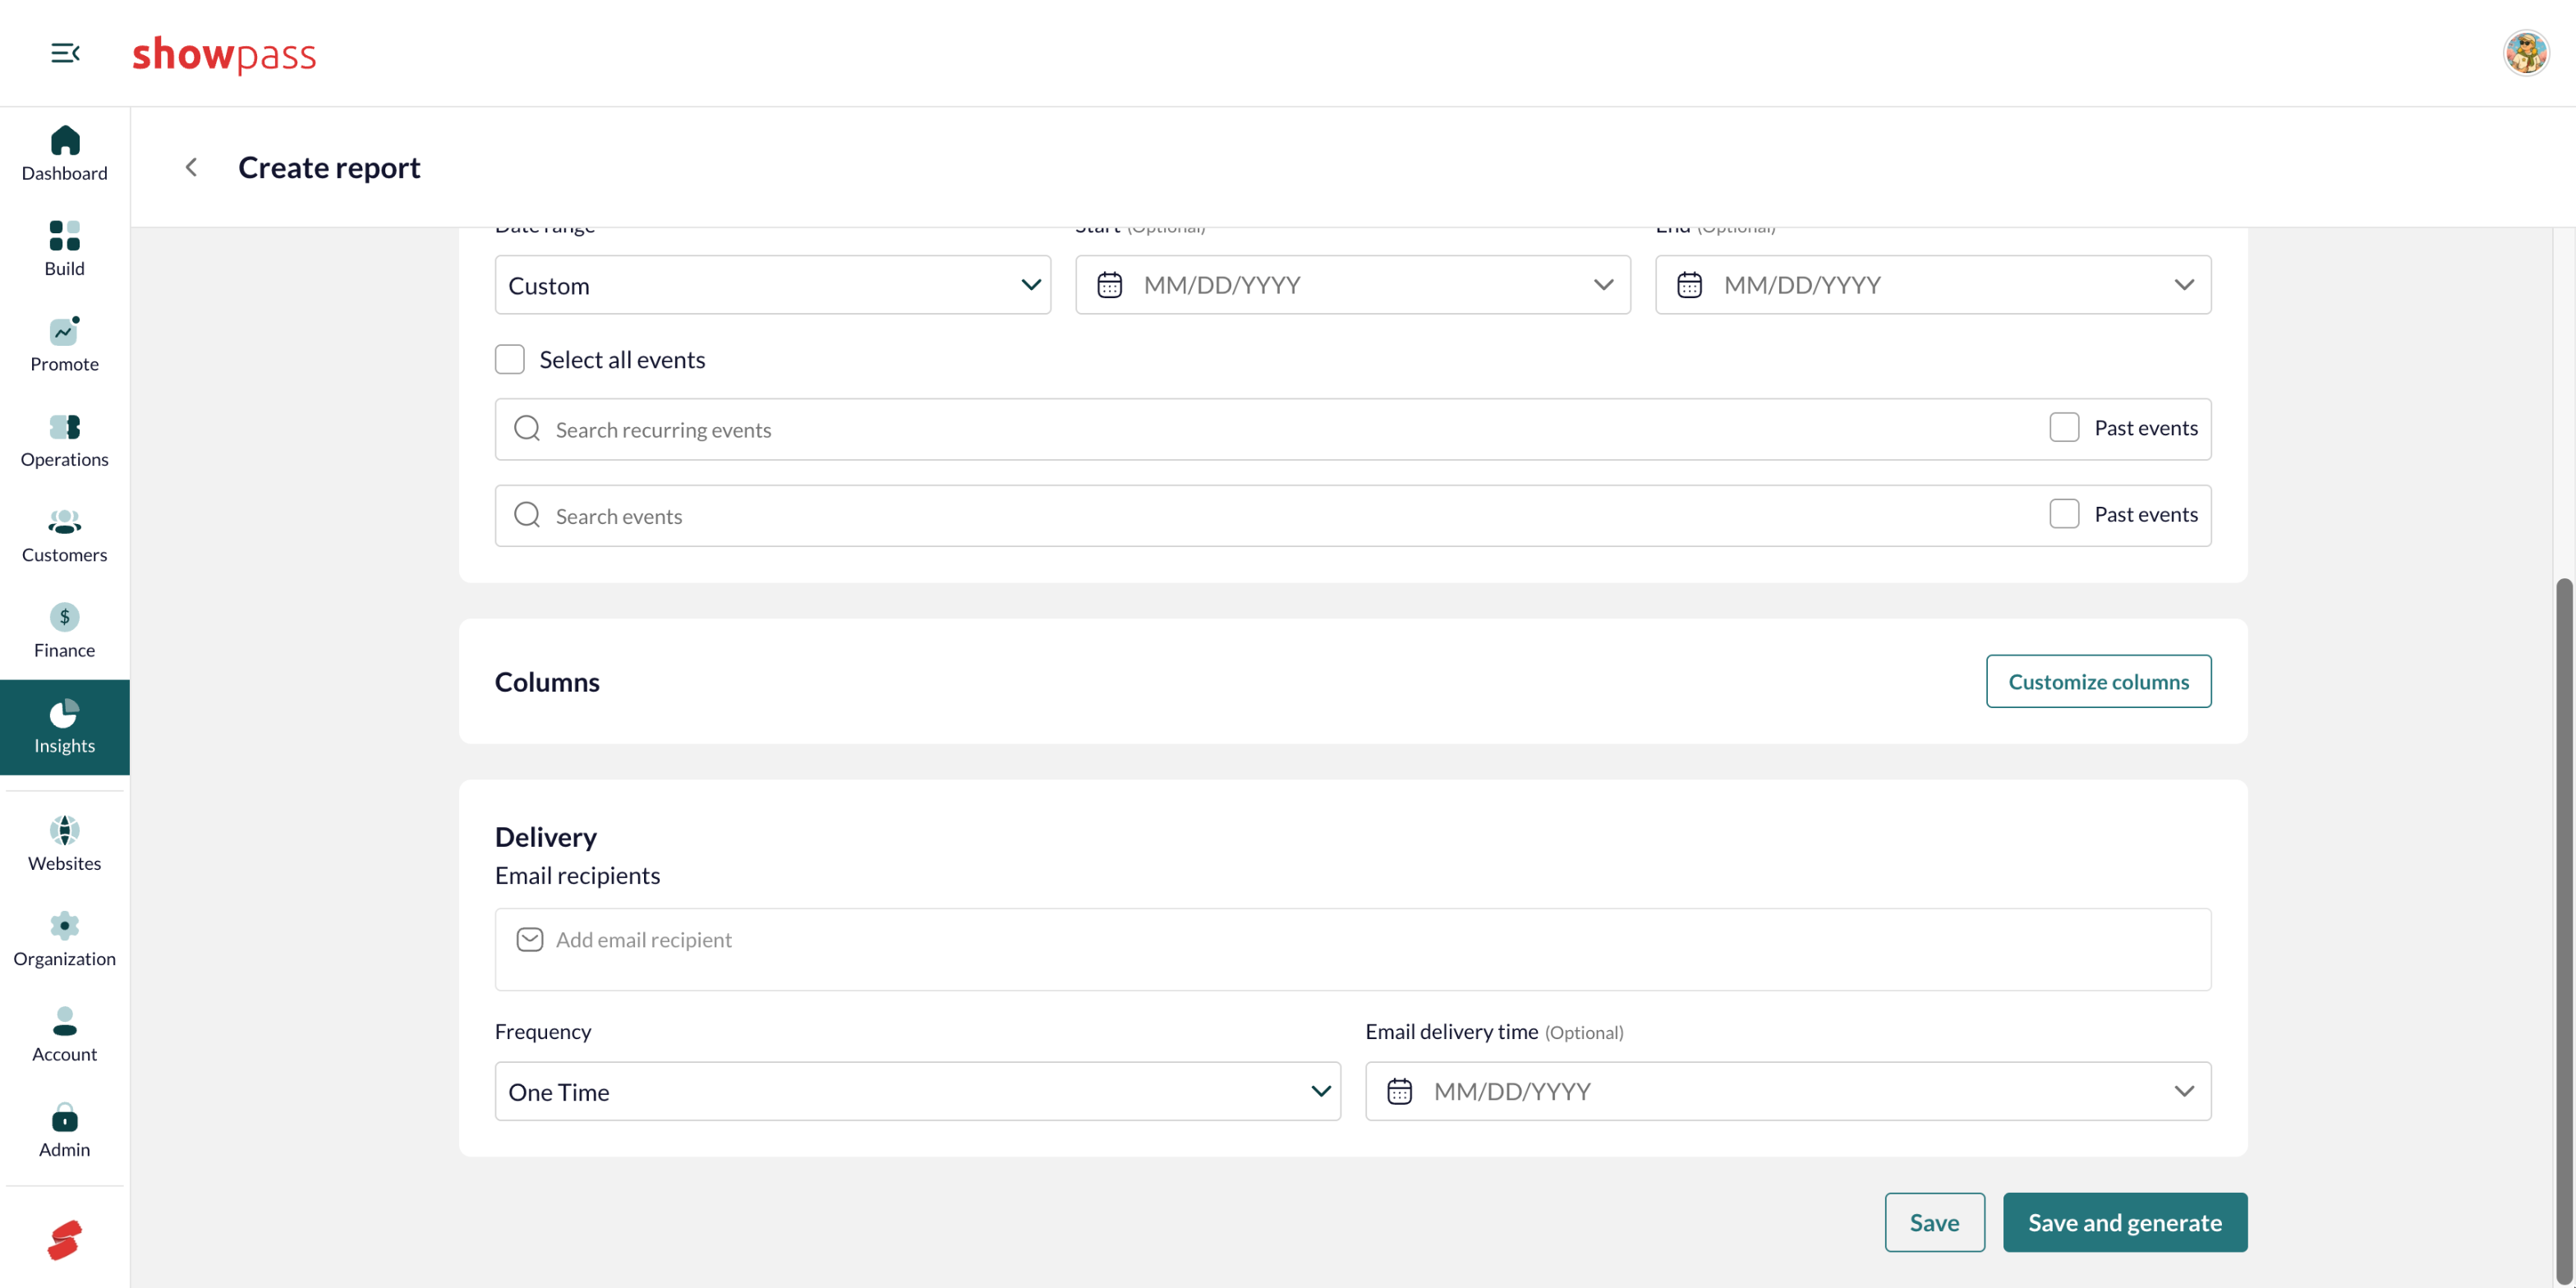2576x1288 pixels.
Task: Open the Finance dollar icon
Action: pyautogui.click(x=65, y=617)
